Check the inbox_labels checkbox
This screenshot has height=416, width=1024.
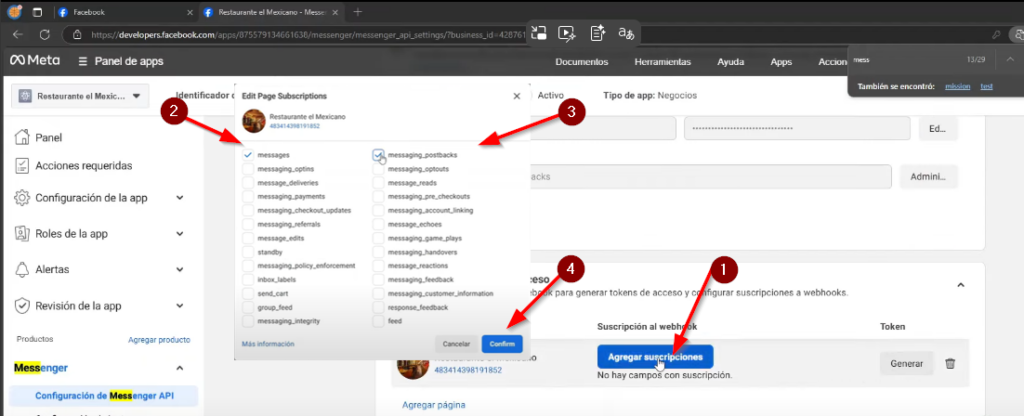248,280
